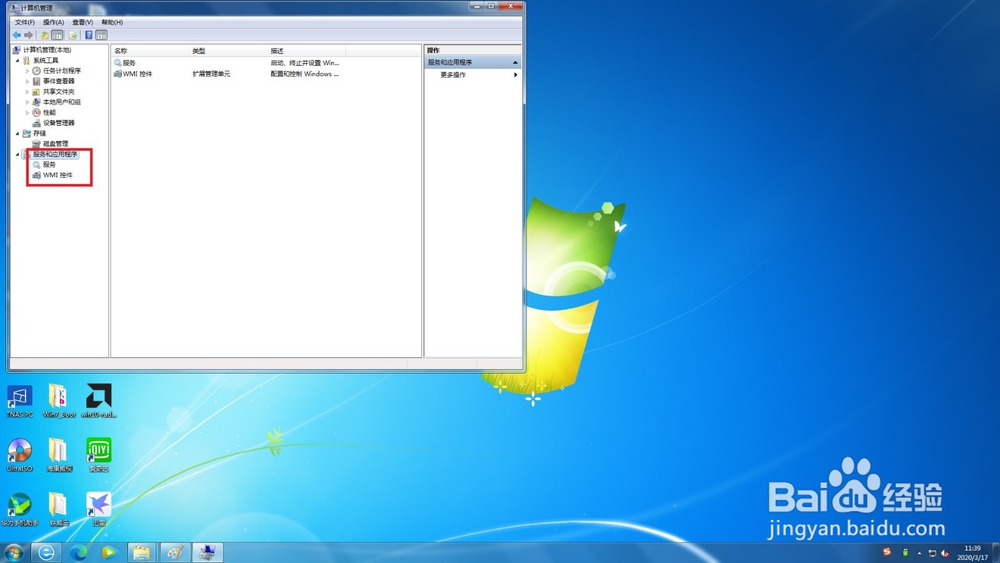
Task: Open the 文件(F) menu
Action: pos(25,22)
